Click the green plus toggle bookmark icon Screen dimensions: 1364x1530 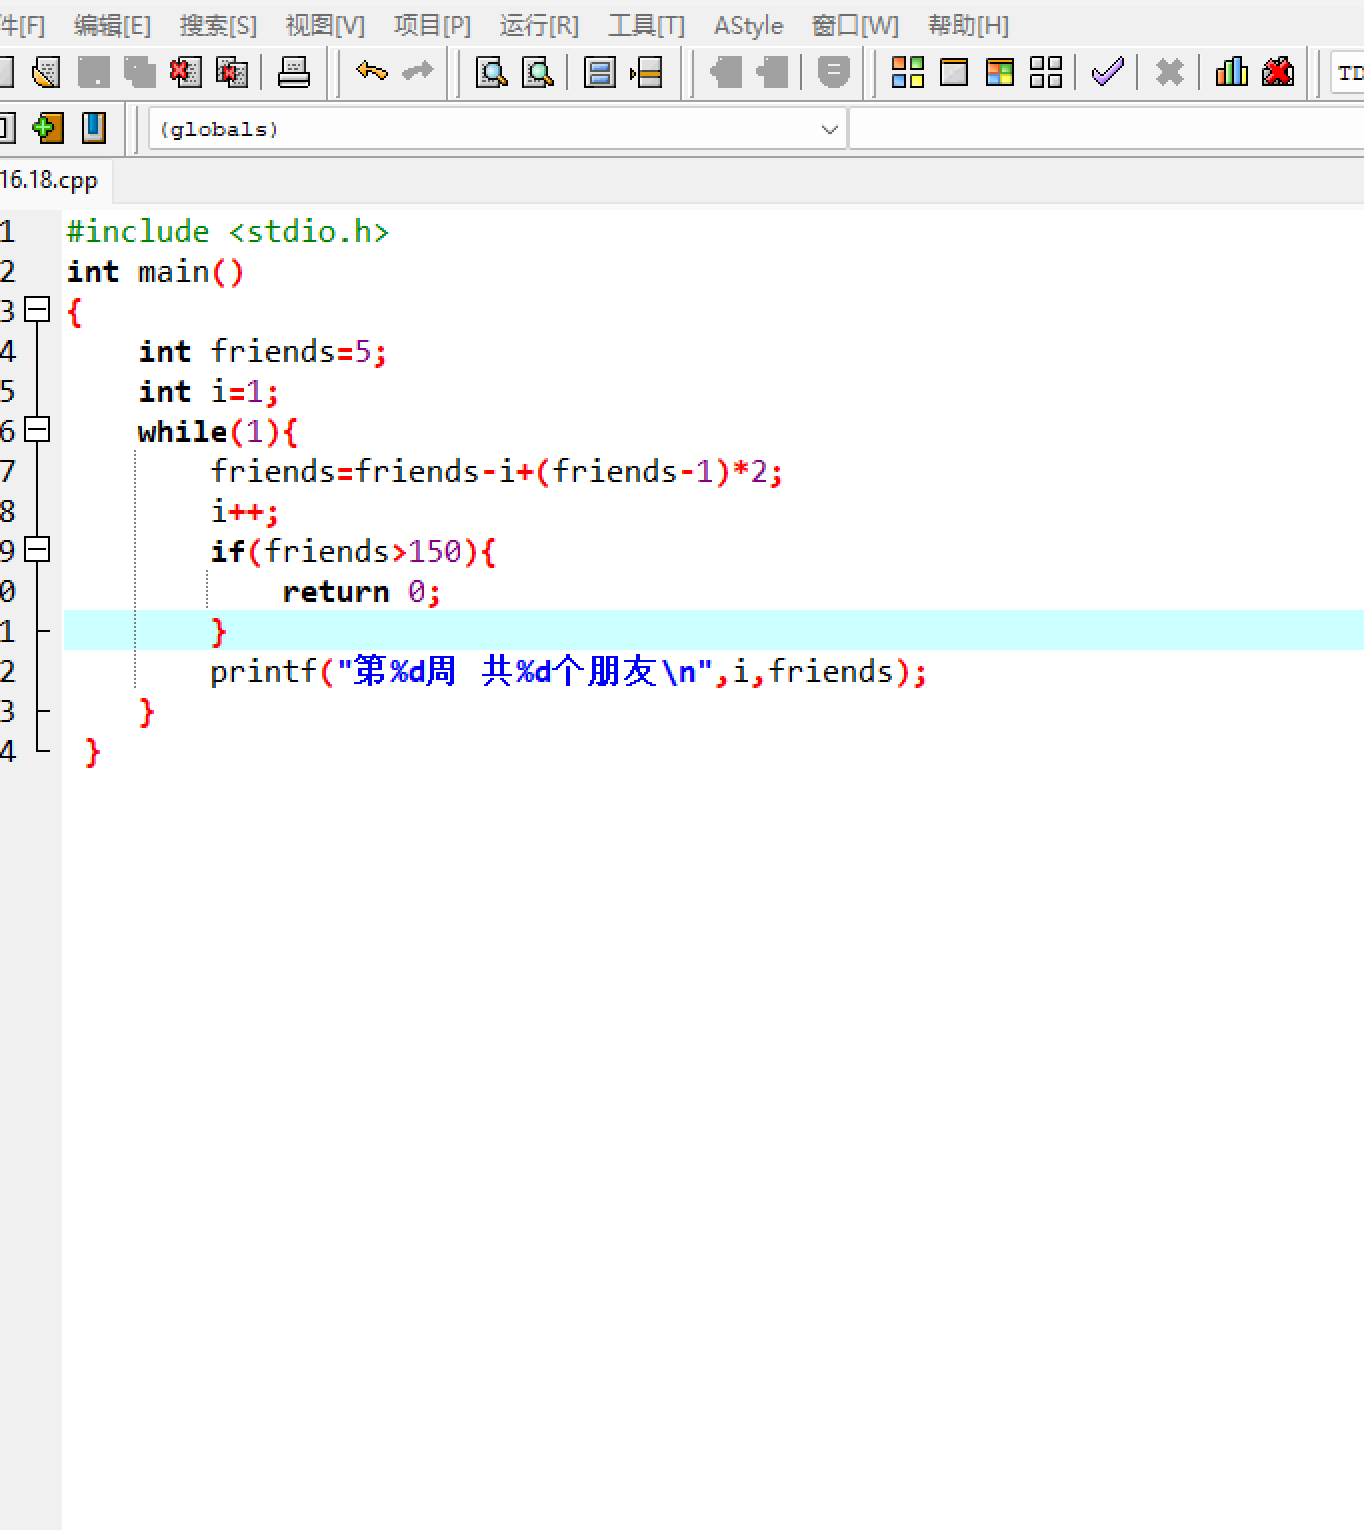click(47, 128)
